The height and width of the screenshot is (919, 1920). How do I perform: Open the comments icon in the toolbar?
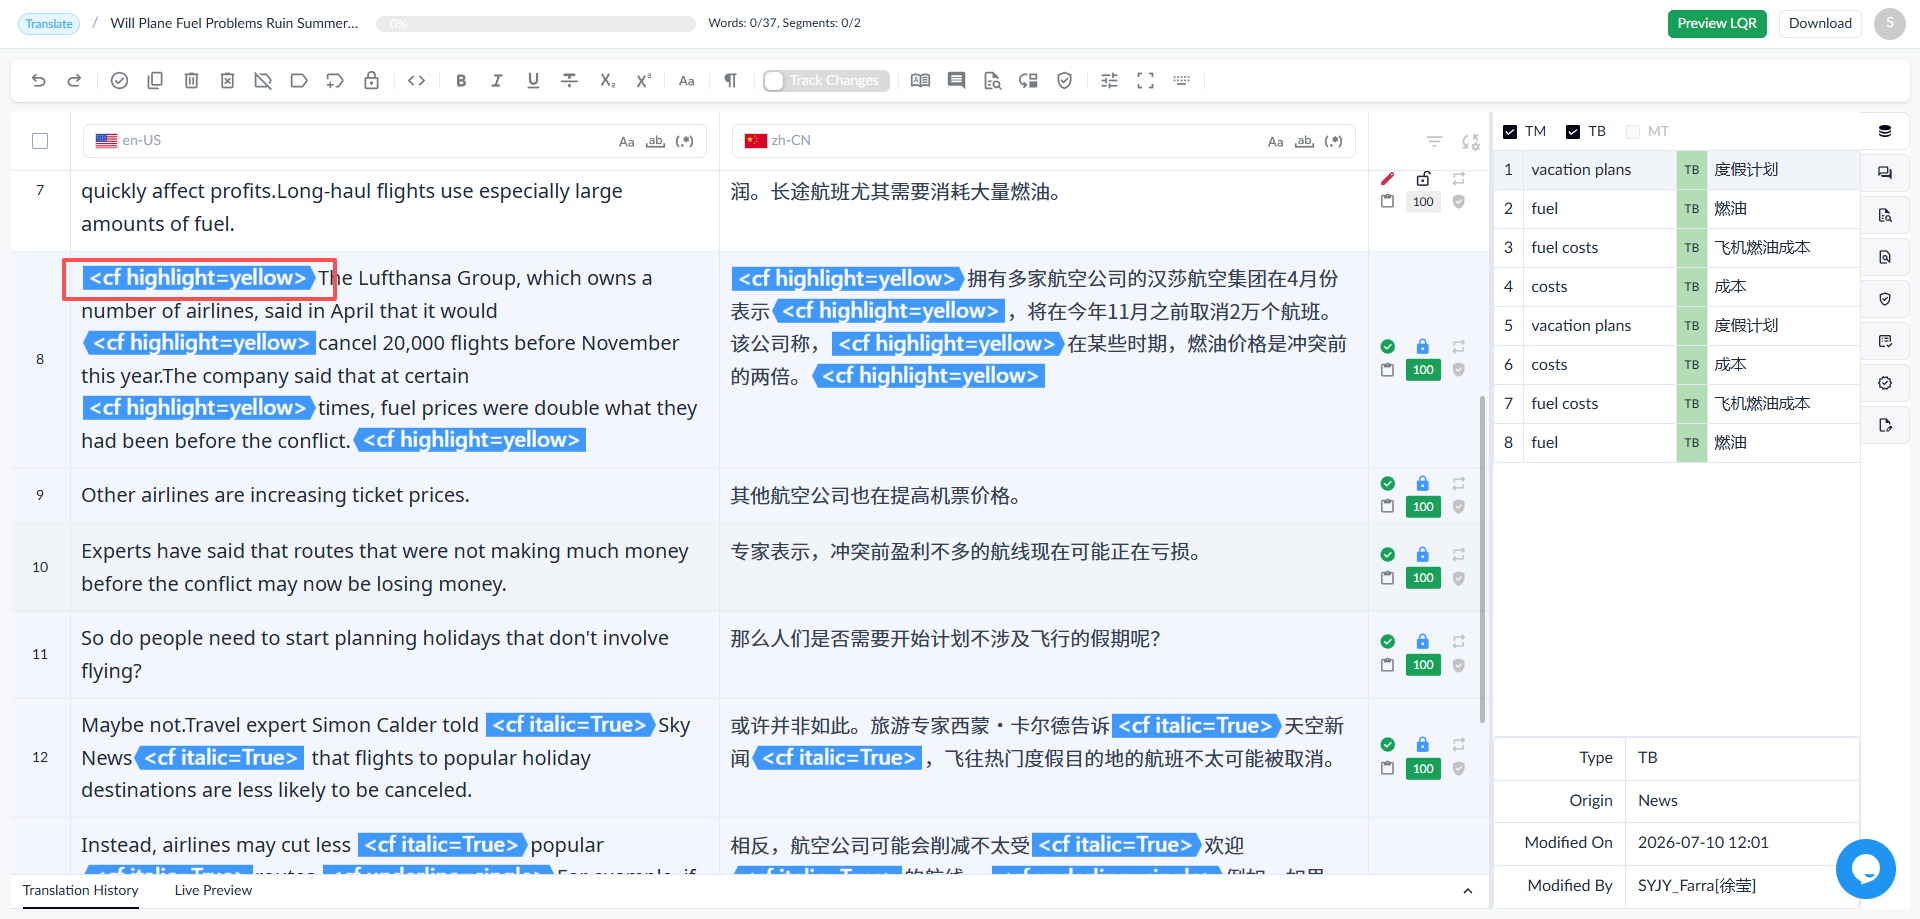[x=957, y=81]
